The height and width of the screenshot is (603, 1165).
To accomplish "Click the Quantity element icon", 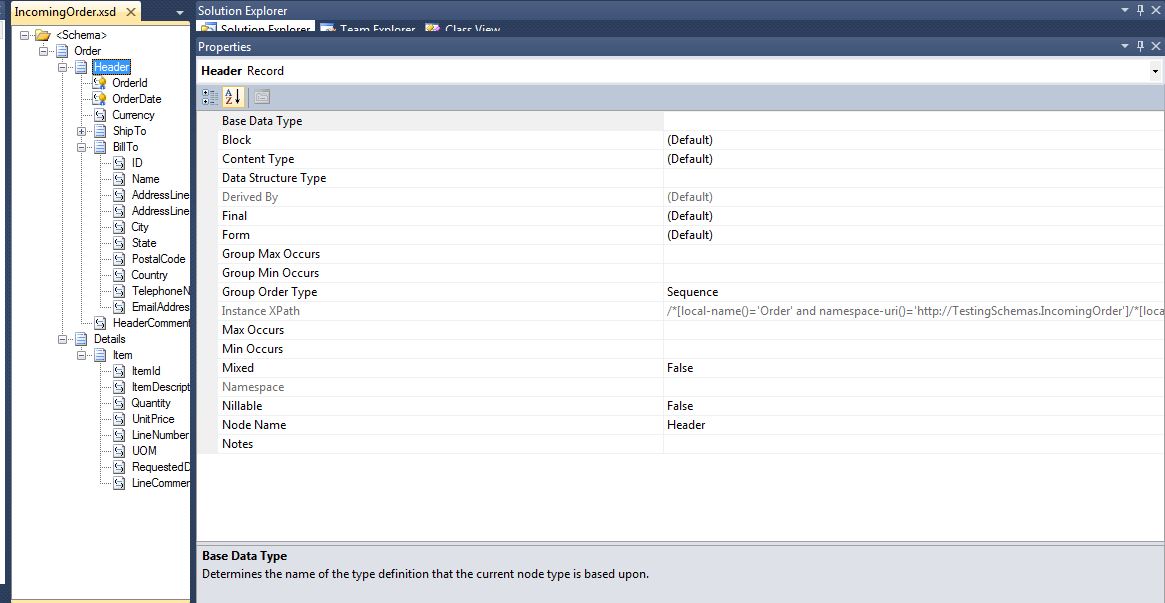I will pyautogui.click(x=119, y=403).
